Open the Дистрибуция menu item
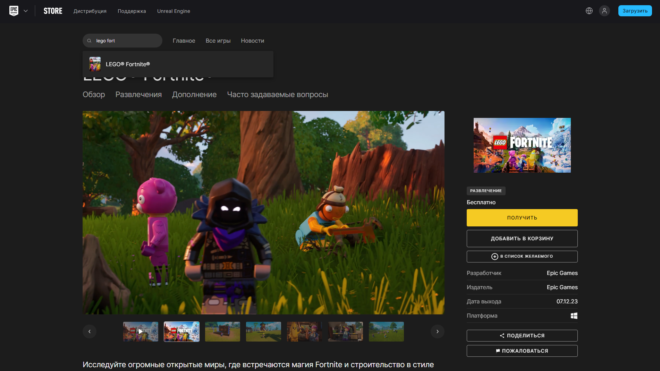 click(x=90, y=11)
